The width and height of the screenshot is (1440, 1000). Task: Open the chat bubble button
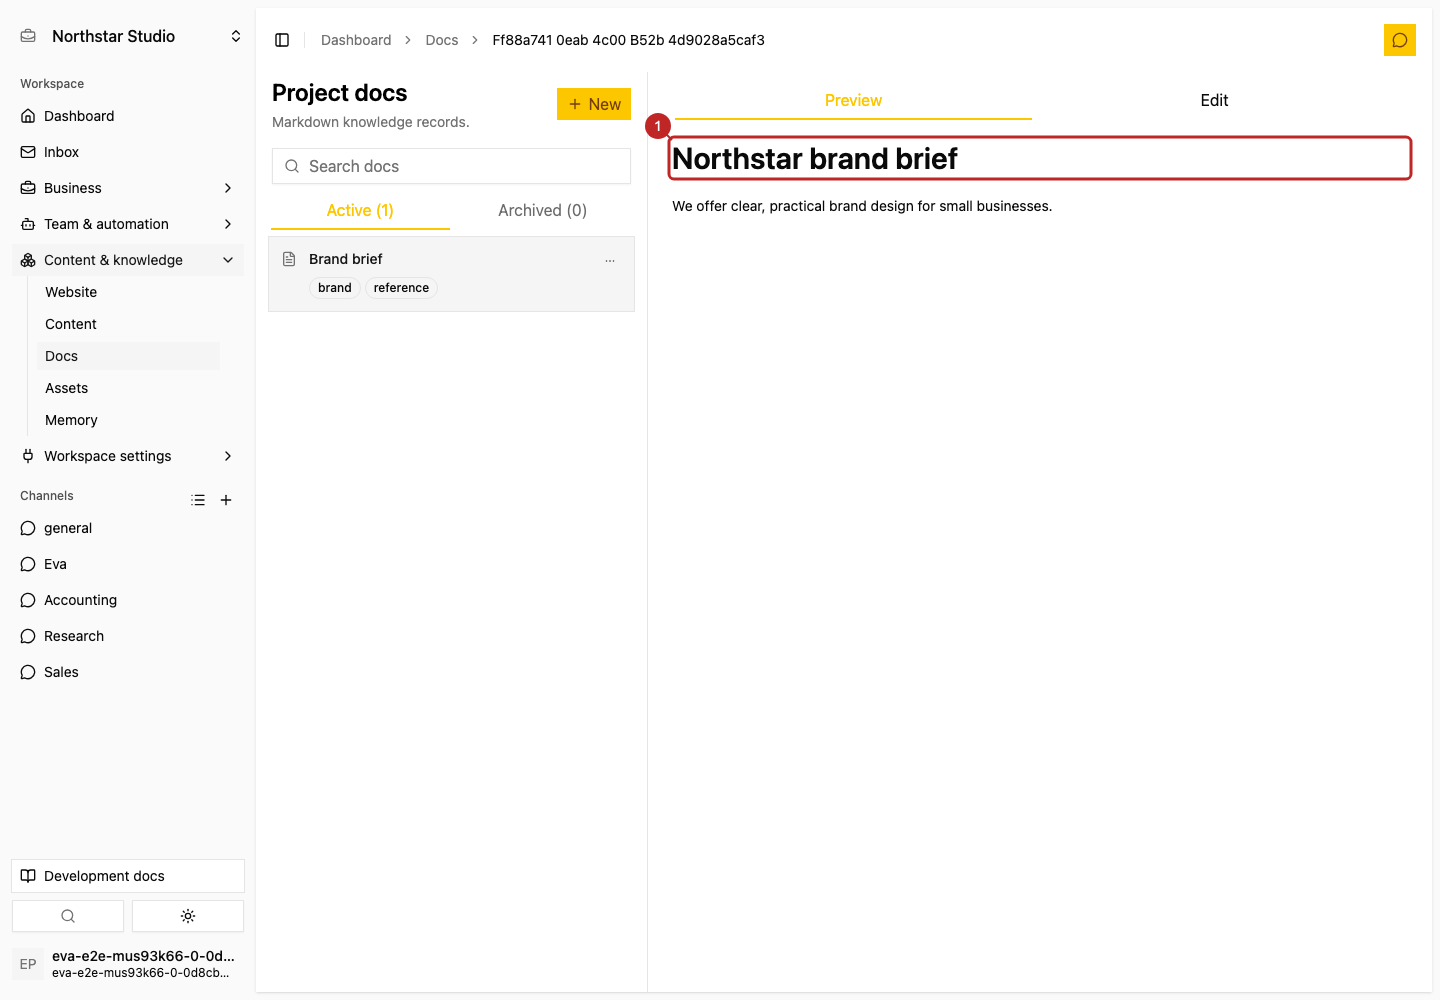[1400, 40]
